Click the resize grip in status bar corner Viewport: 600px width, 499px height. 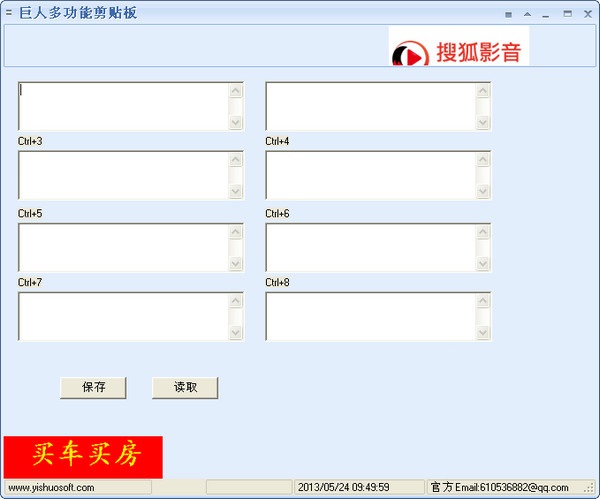point(589,488)
